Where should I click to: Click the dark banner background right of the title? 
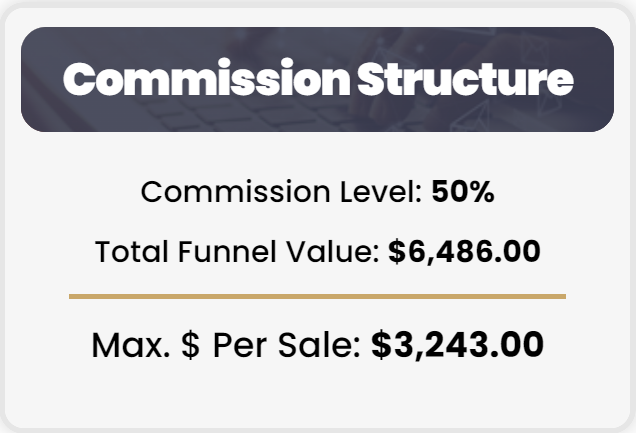click(x=596, y=80)
